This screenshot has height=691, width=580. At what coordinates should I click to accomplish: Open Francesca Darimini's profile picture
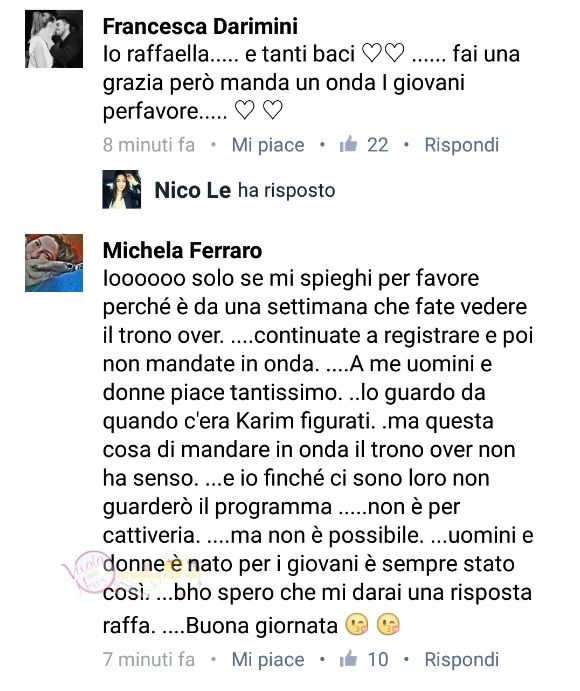[x=54, y=39]
